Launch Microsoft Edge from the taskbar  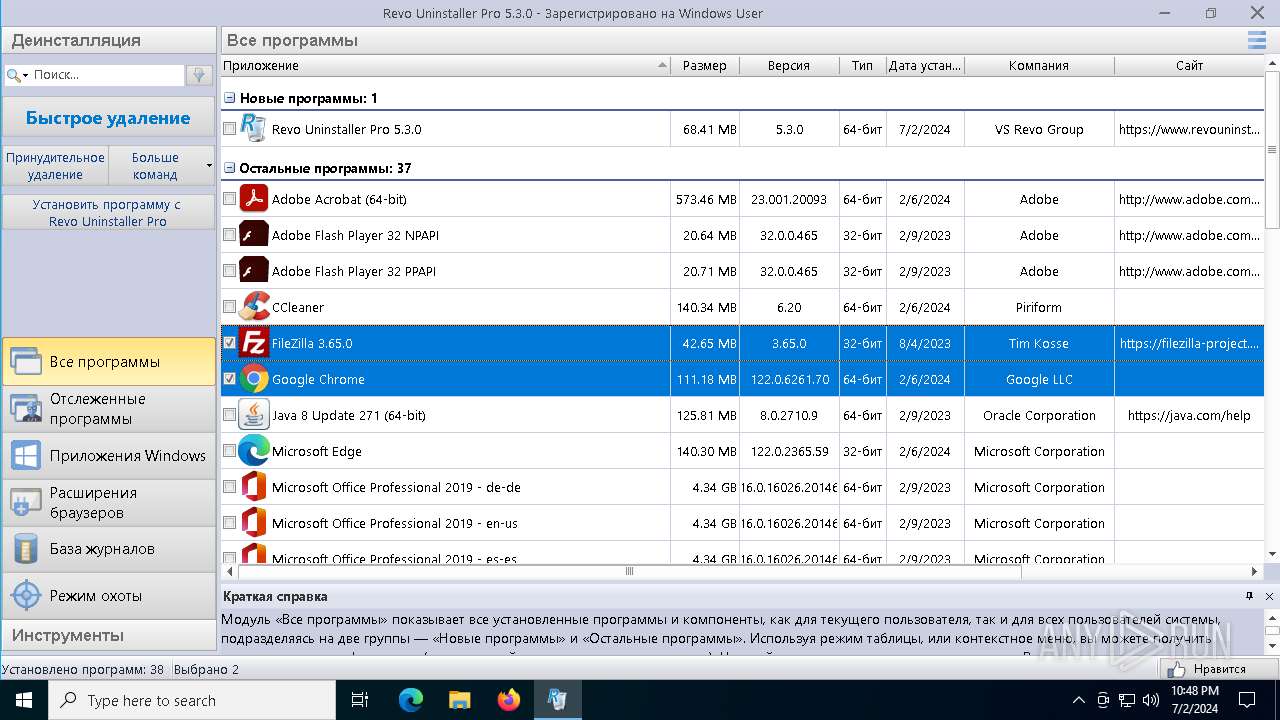pyautogui.click(x=411, y=700)
